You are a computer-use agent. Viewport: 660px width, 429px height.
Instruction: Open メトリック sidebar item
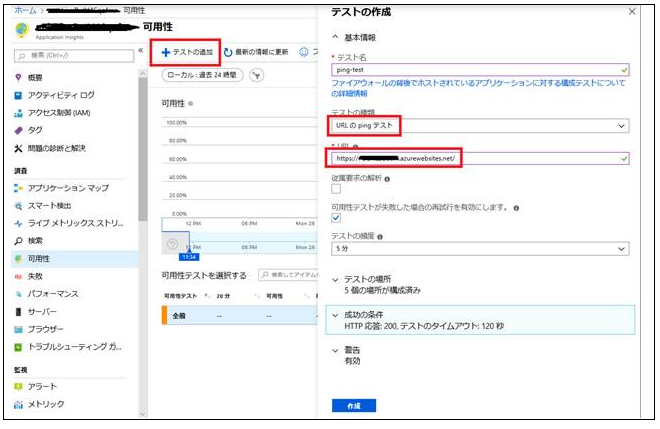(x=45, y=403)
